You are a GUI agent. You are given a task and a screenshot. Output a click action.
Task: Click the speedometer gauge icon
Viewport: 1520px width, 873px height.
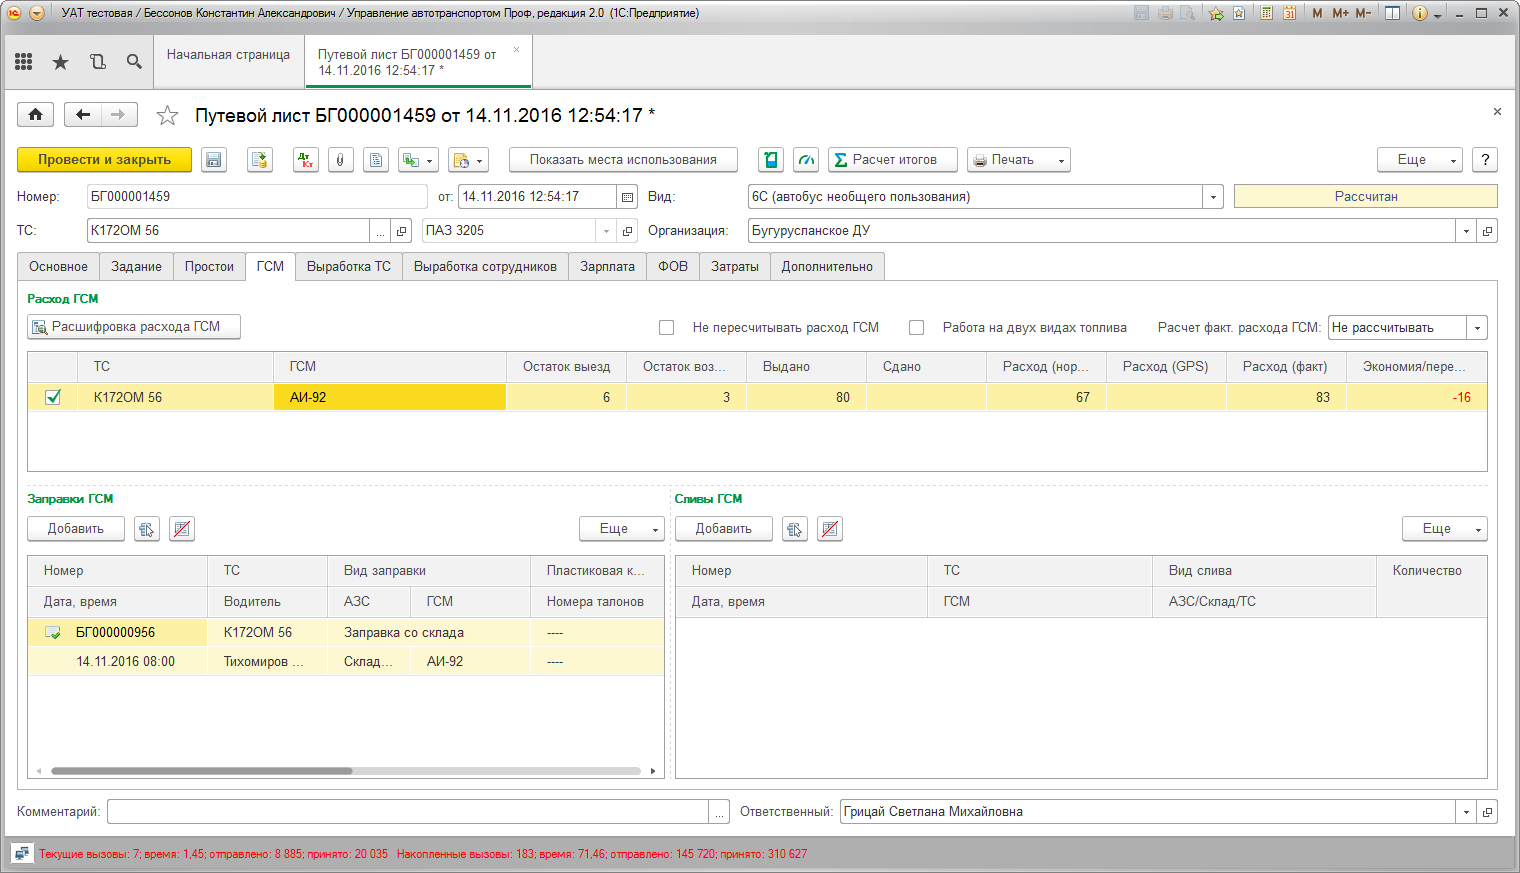(806, 160)
